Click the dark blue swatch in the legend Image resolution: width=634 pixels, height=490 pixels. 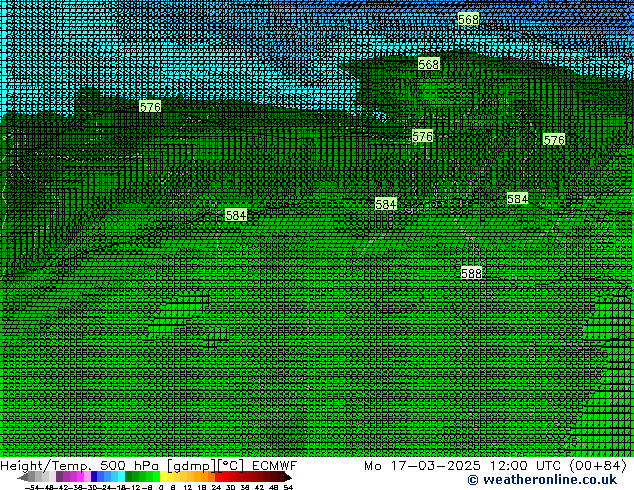94,476
